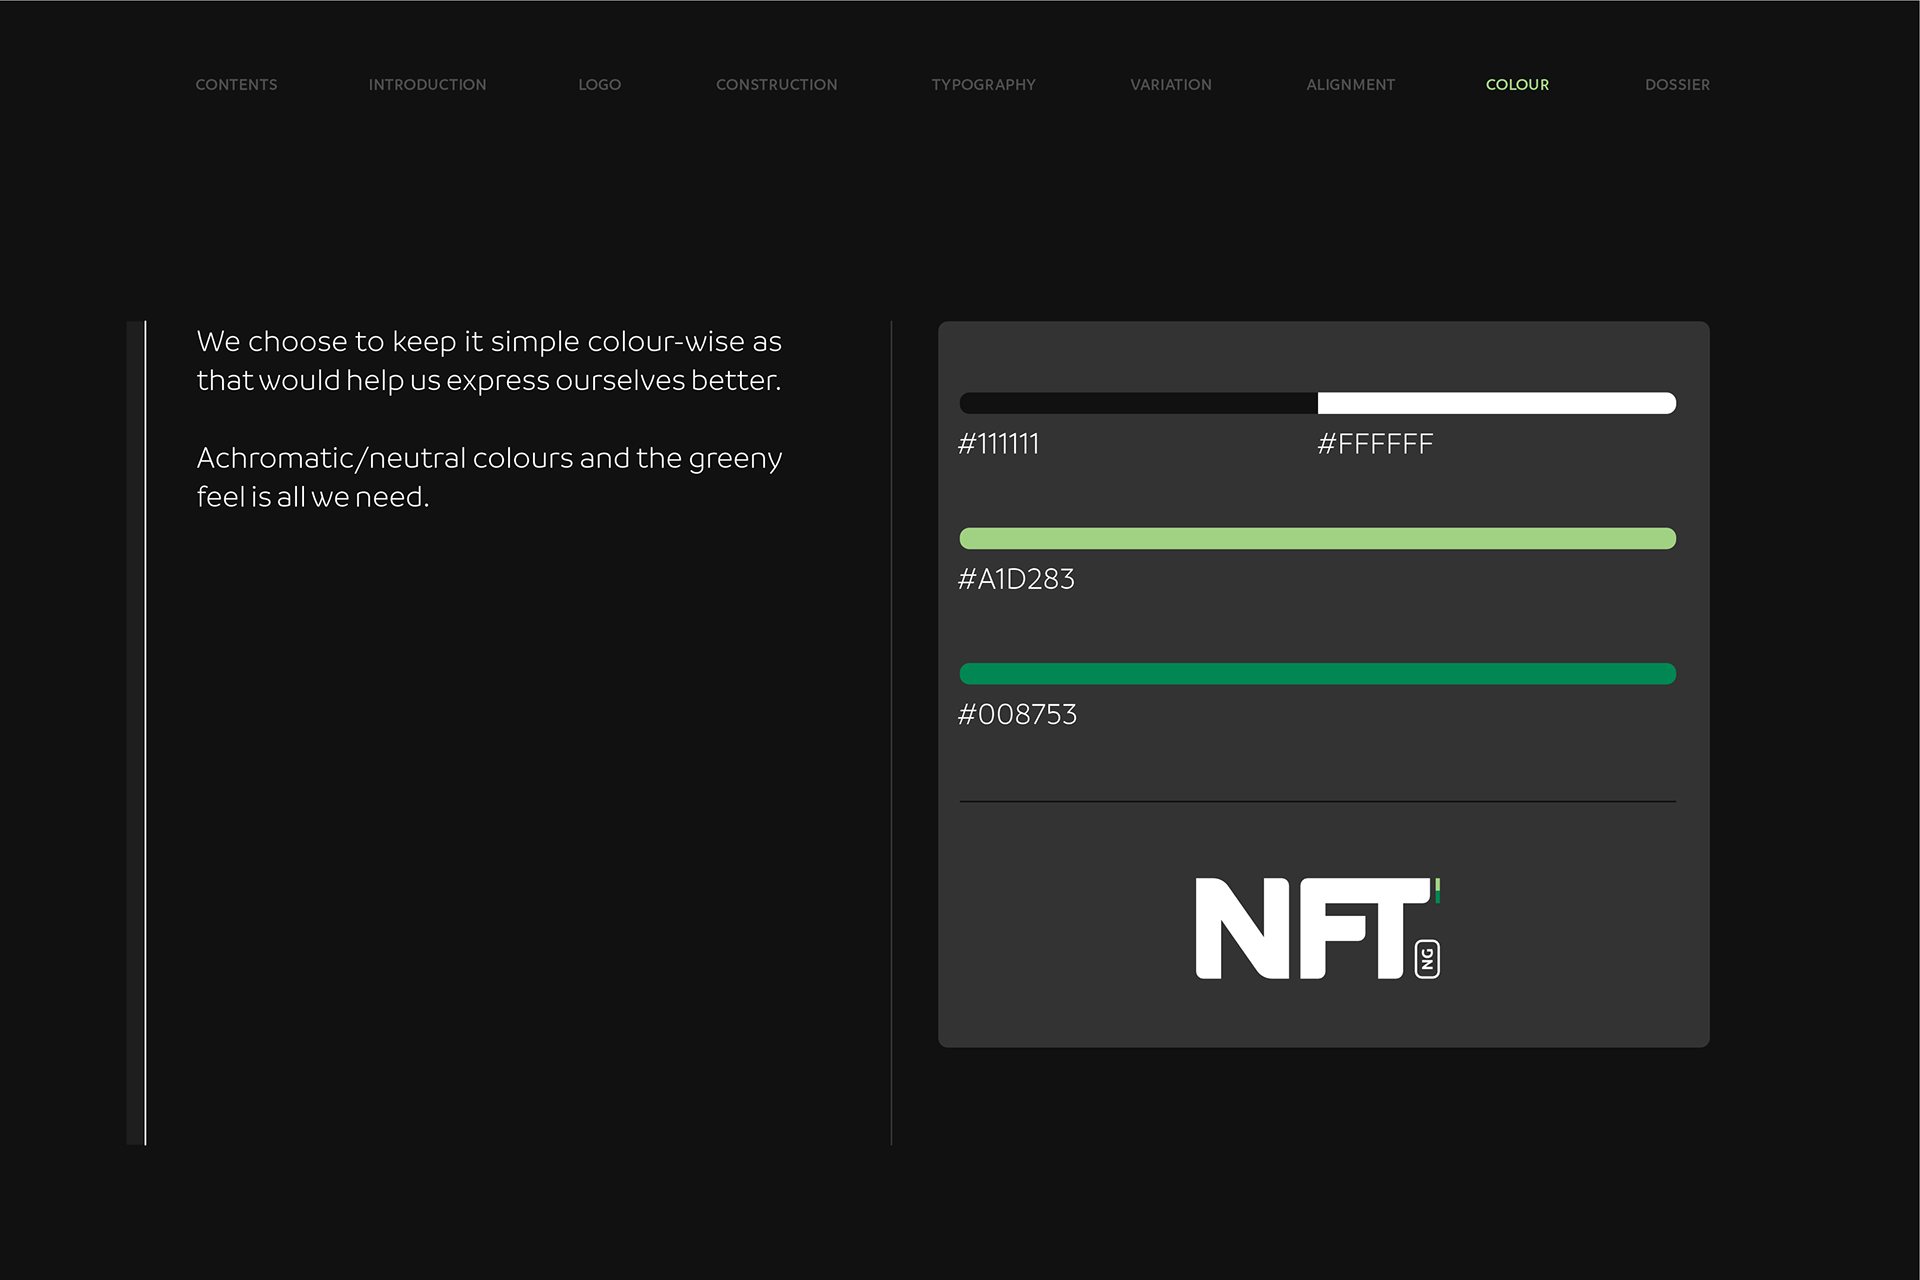The image size is (1920, 1280).
Task: Open the Contents section
Action: (236, 85)
